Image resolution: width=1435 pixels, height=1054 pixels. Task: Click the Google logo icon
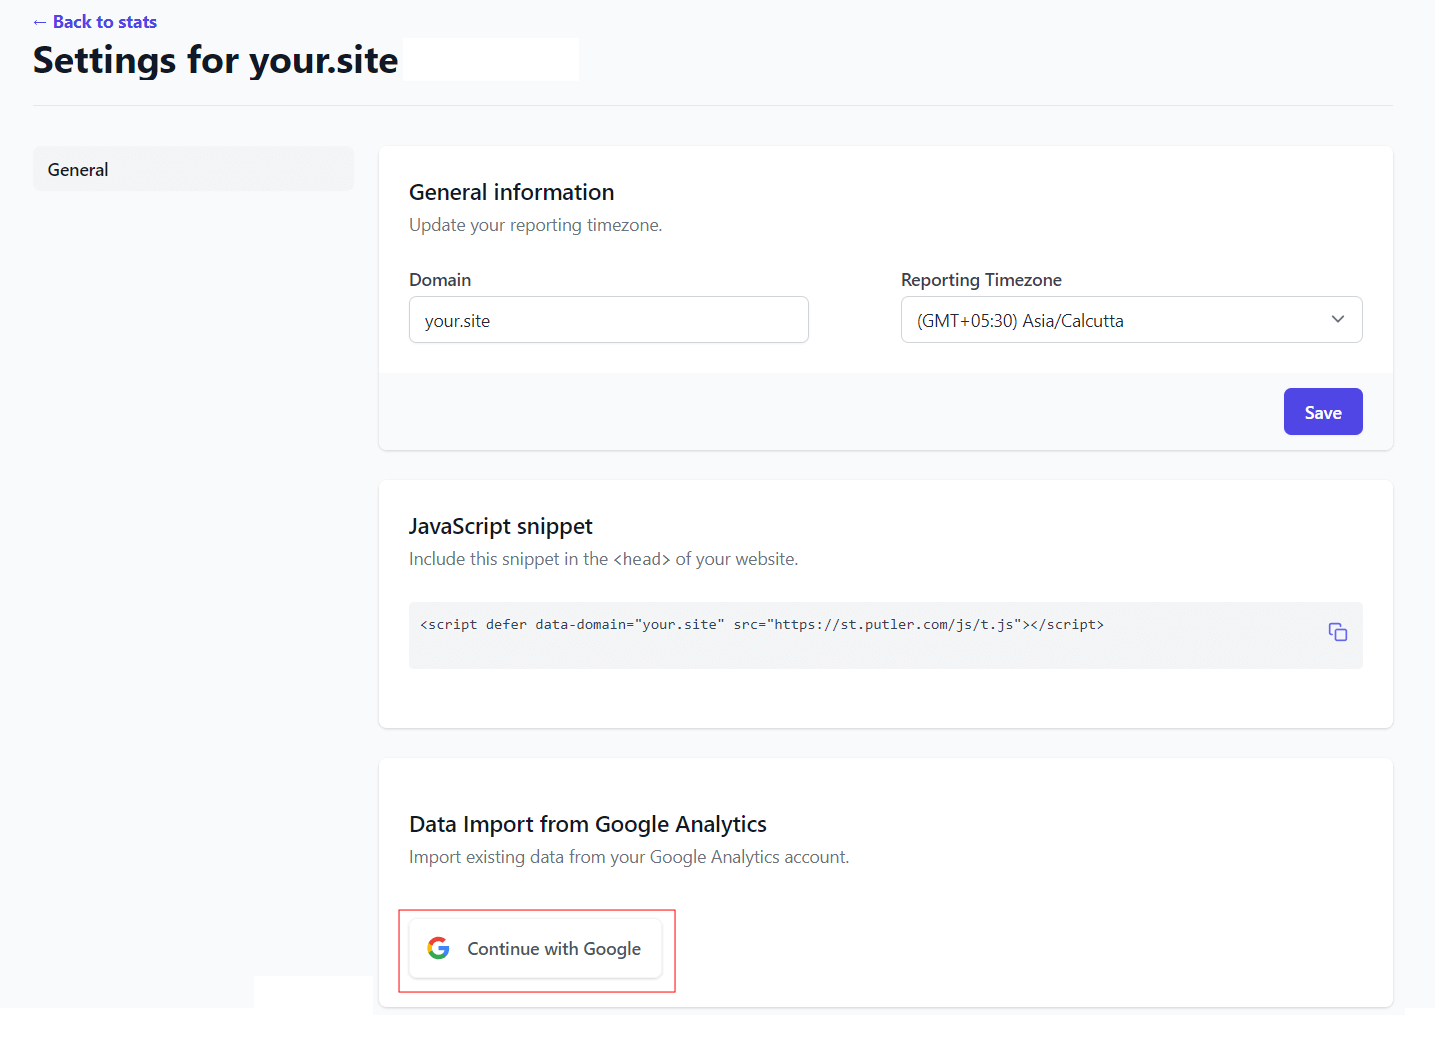click(438, 948)
